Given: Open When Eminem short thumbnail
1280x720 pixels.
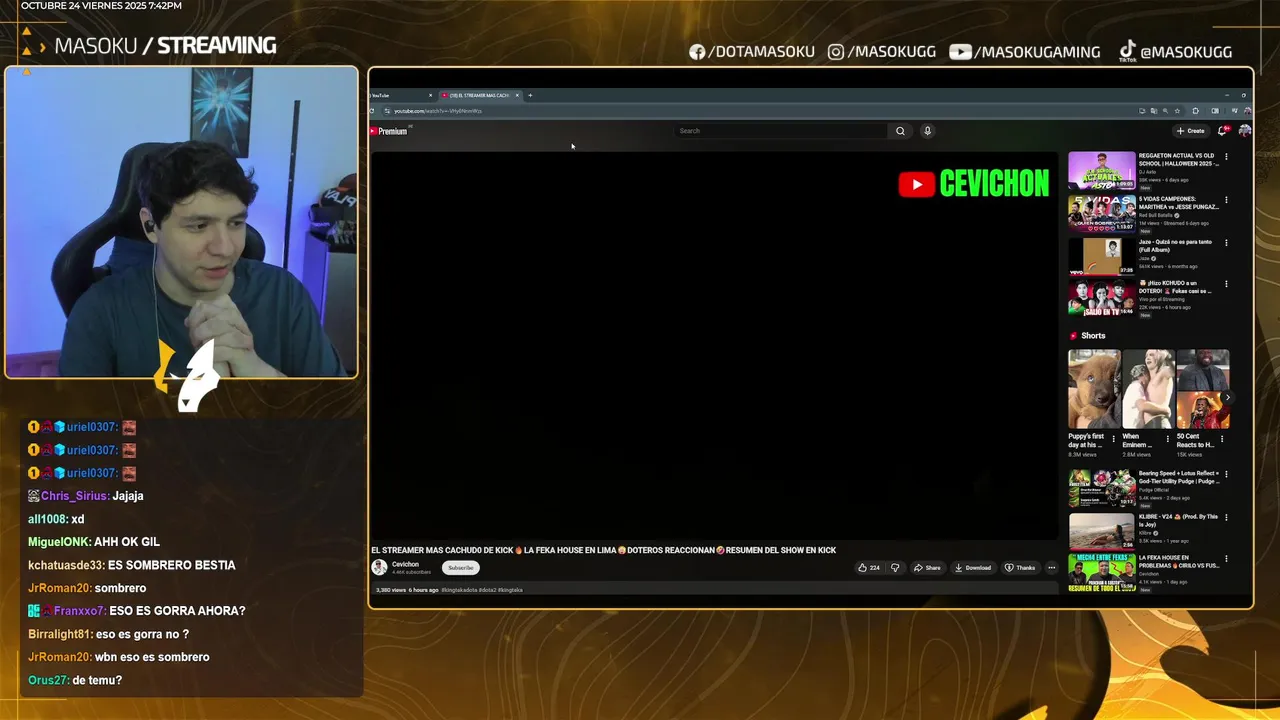Looking at the screenshot, I should tap(1148, 389).
